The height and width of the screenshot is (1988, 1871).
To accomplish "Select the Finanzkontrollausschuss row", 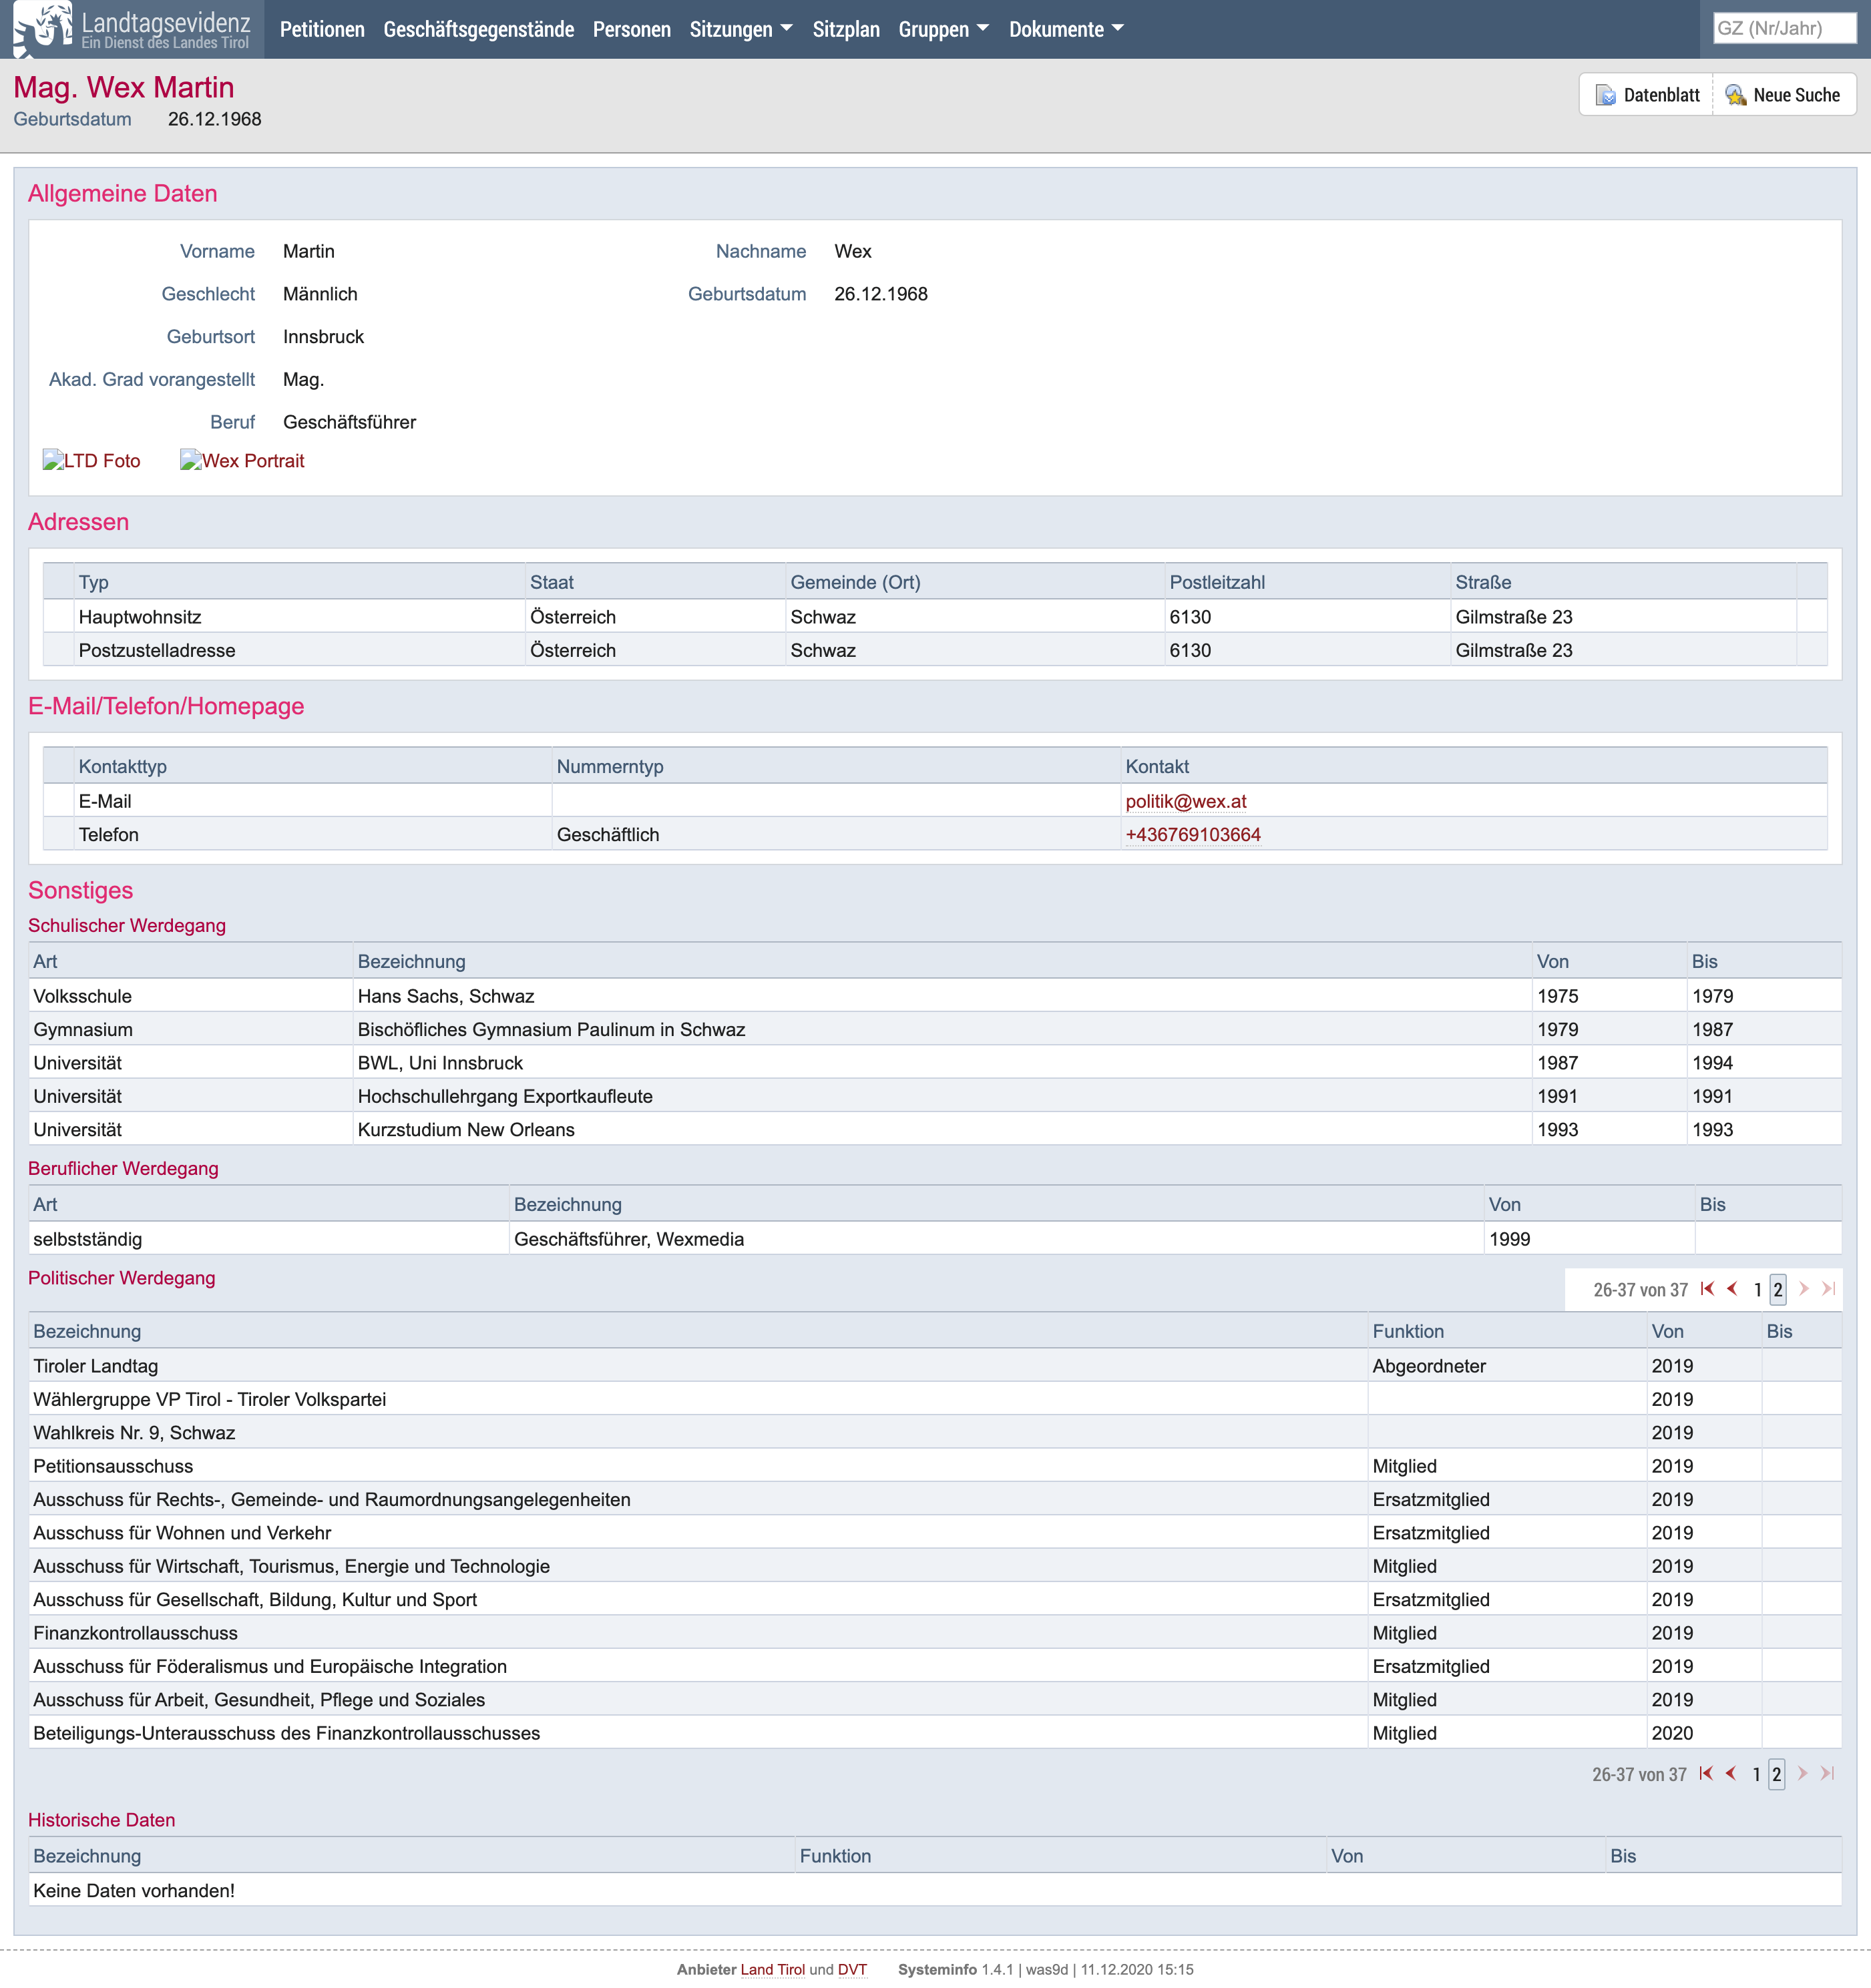I will point(935,1633).
